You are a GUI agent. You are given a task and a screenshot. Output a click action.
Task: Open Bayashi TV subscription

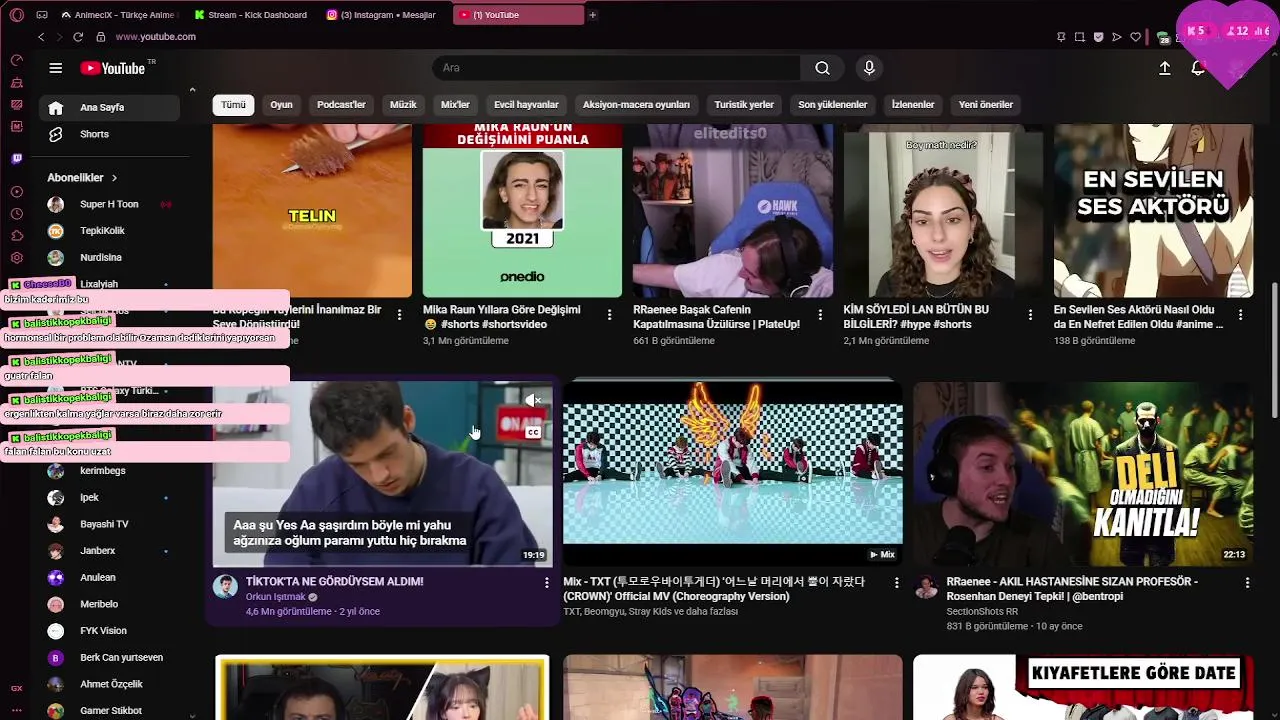(x=110, y=524)
